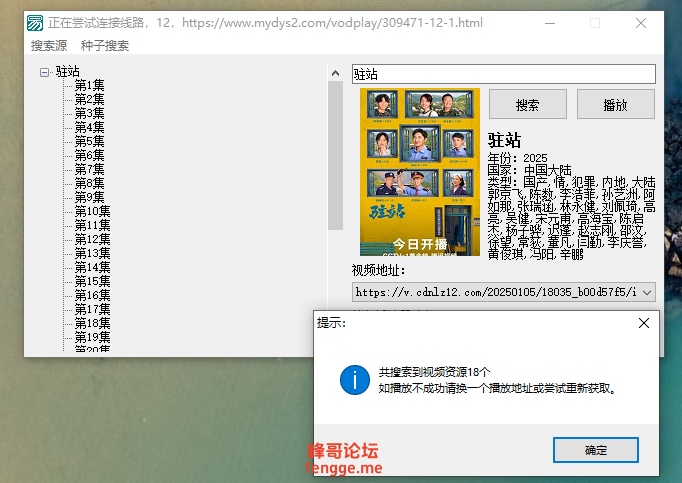Viewport: 682px width, 483px height.
Task: Focus the search field containing 驻站
Action: coord(504,74)
